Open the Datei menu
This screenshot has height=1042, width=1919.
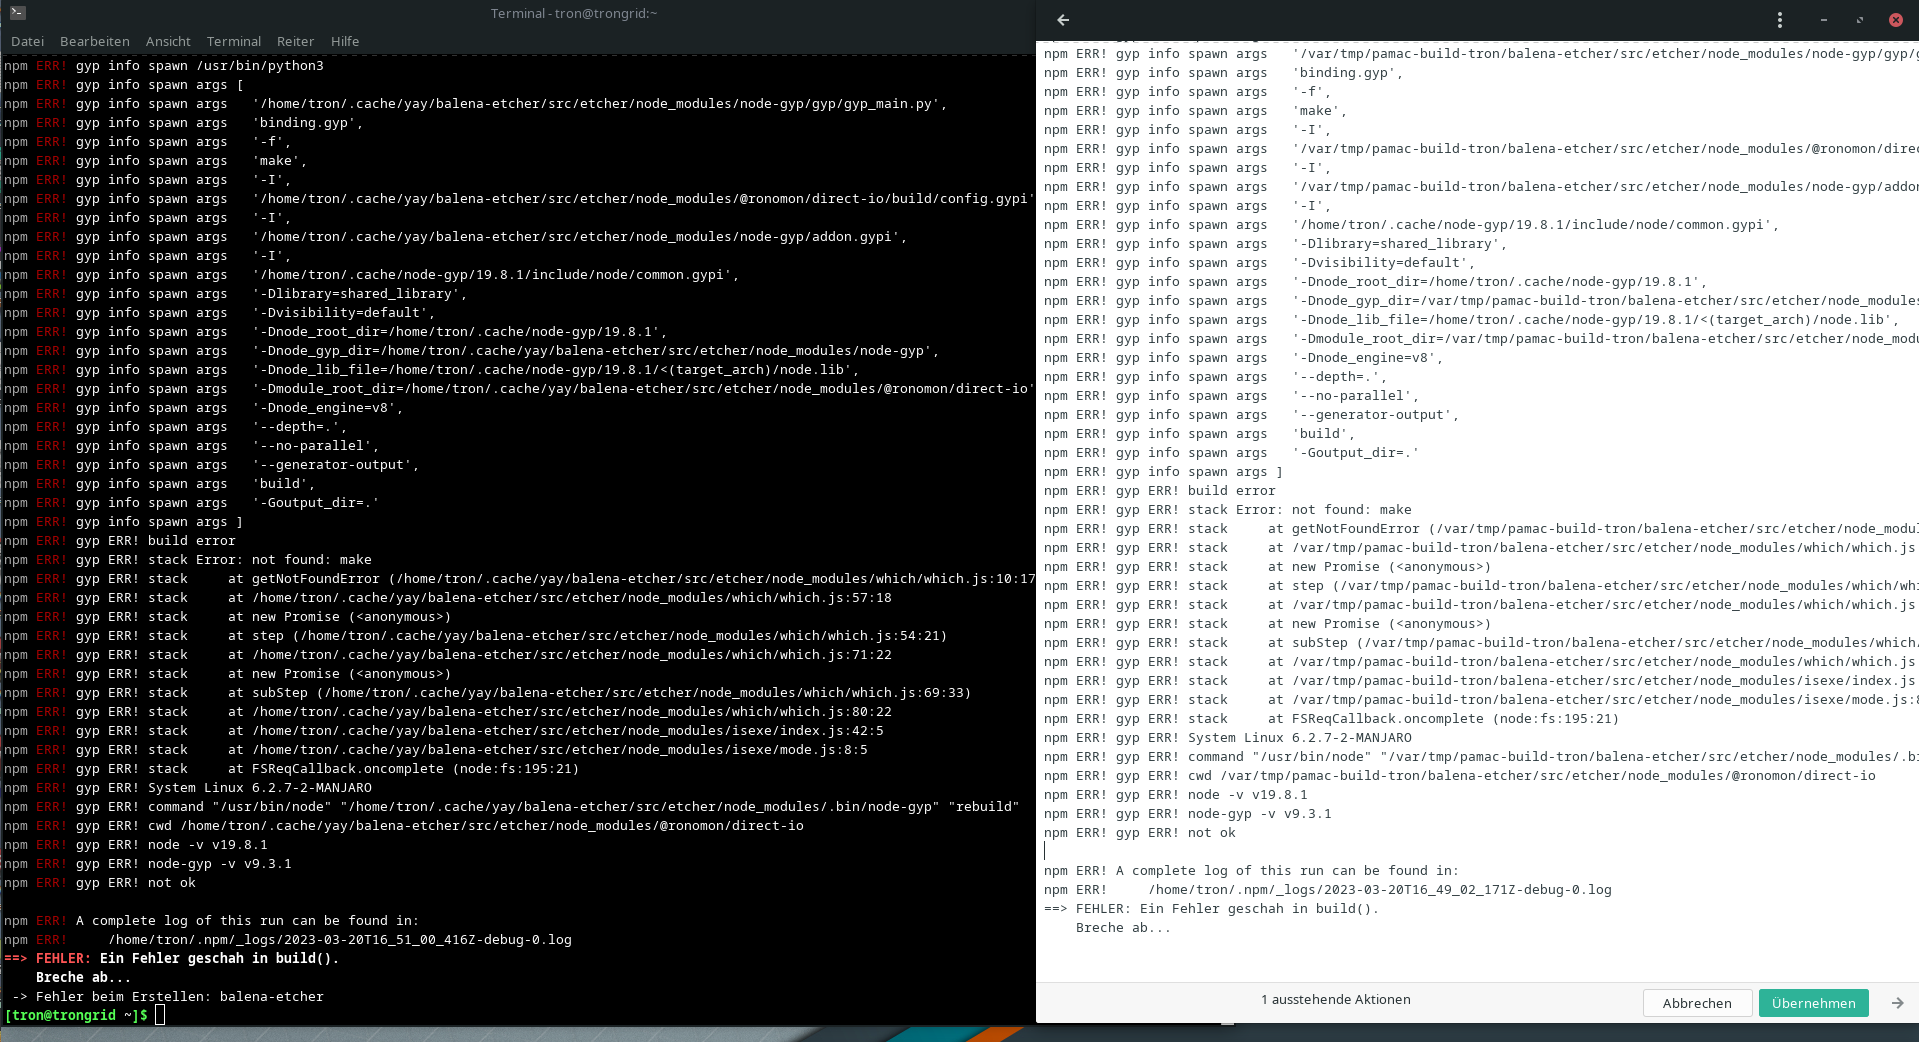tap(28, 41)
